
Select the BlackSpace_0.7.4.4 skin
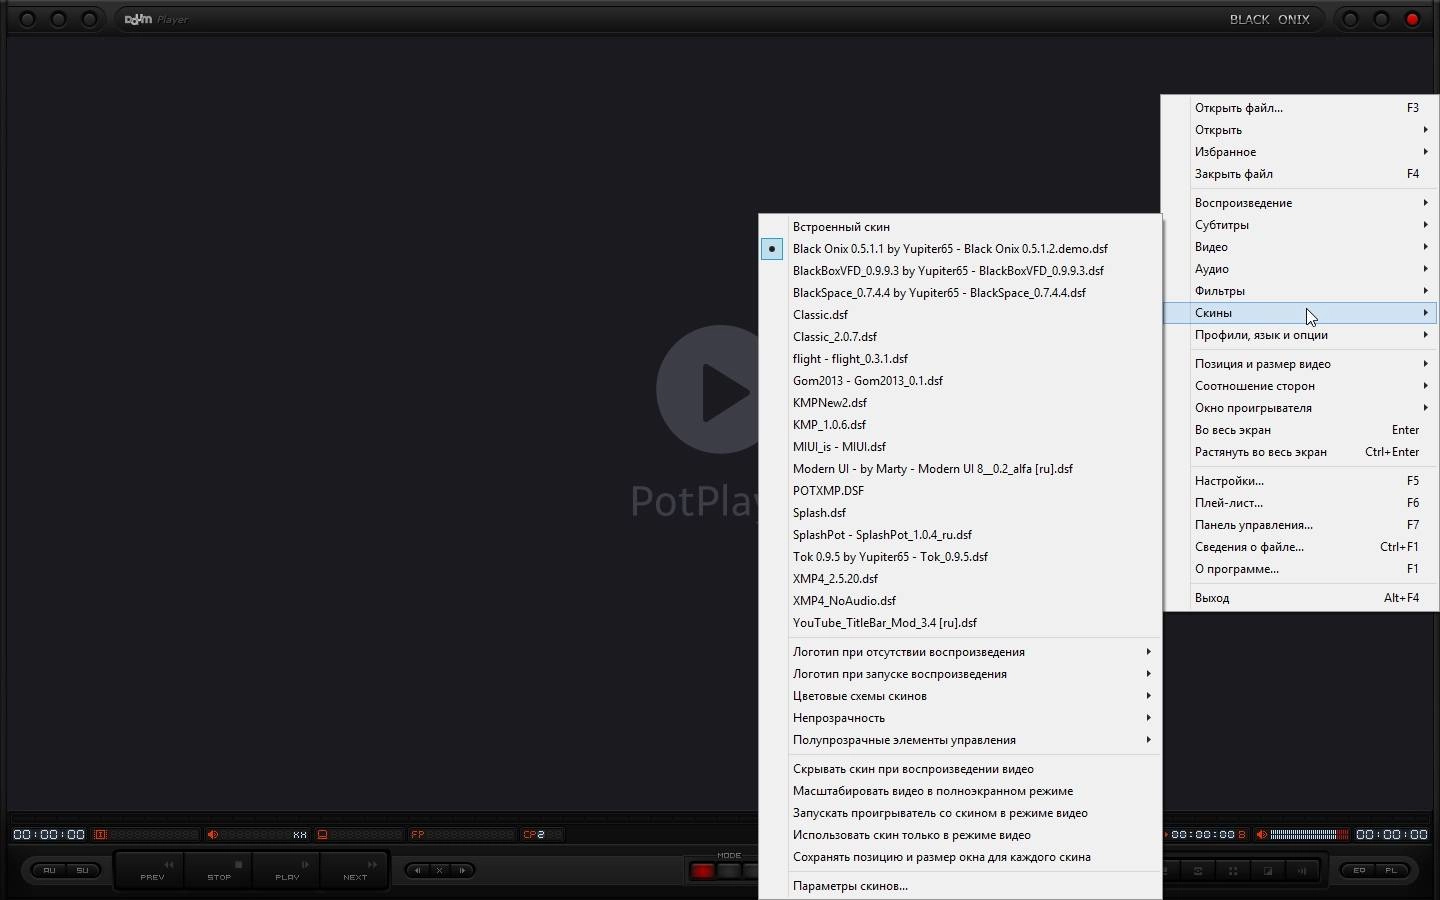click(x=960, y=293)
